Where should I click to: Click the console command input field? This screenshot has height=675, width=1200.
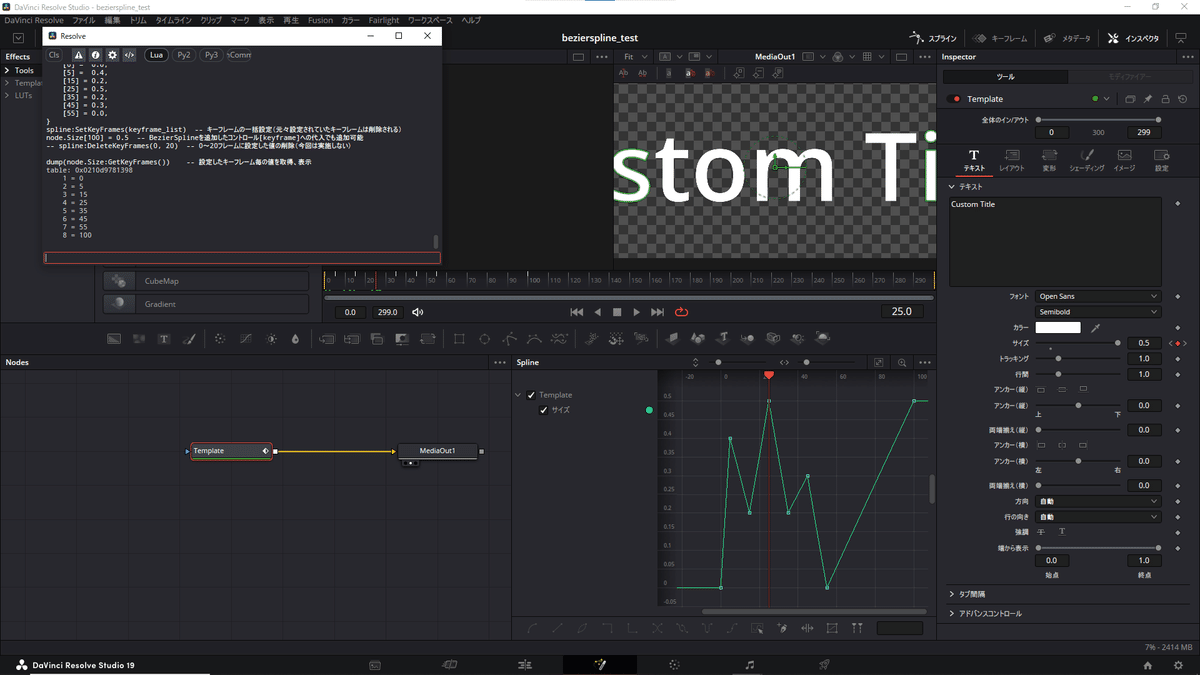point(242,258)
